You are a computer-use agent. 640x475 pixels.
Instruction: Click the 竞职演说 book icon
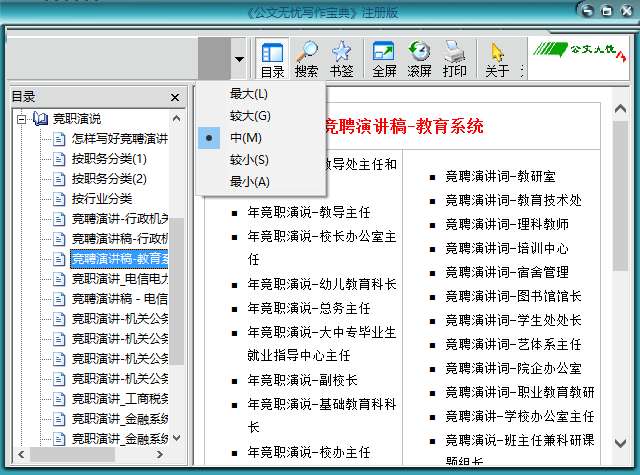[40, 119]
